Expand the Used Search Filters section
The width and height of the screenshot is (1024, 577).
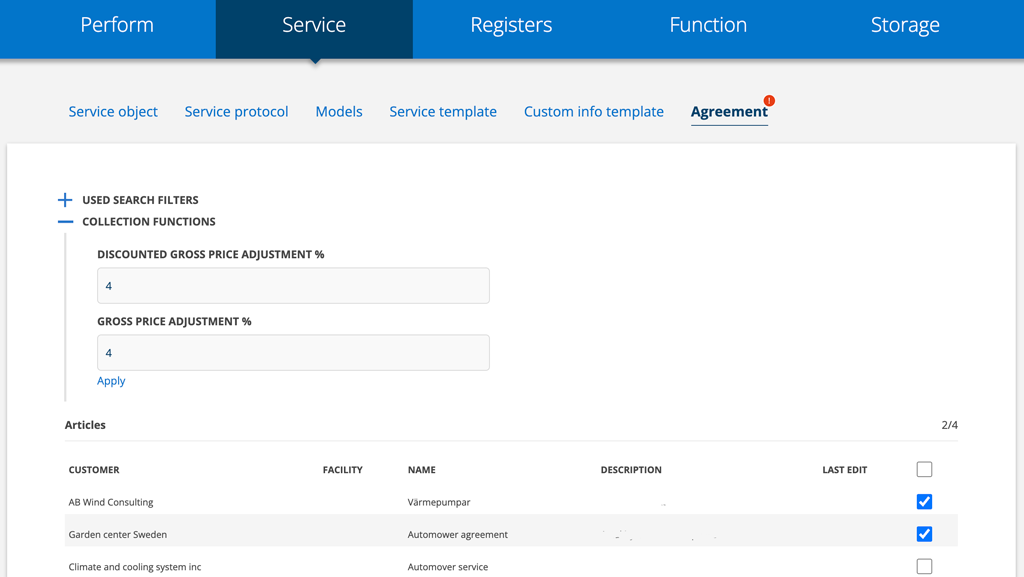point(65,200)
